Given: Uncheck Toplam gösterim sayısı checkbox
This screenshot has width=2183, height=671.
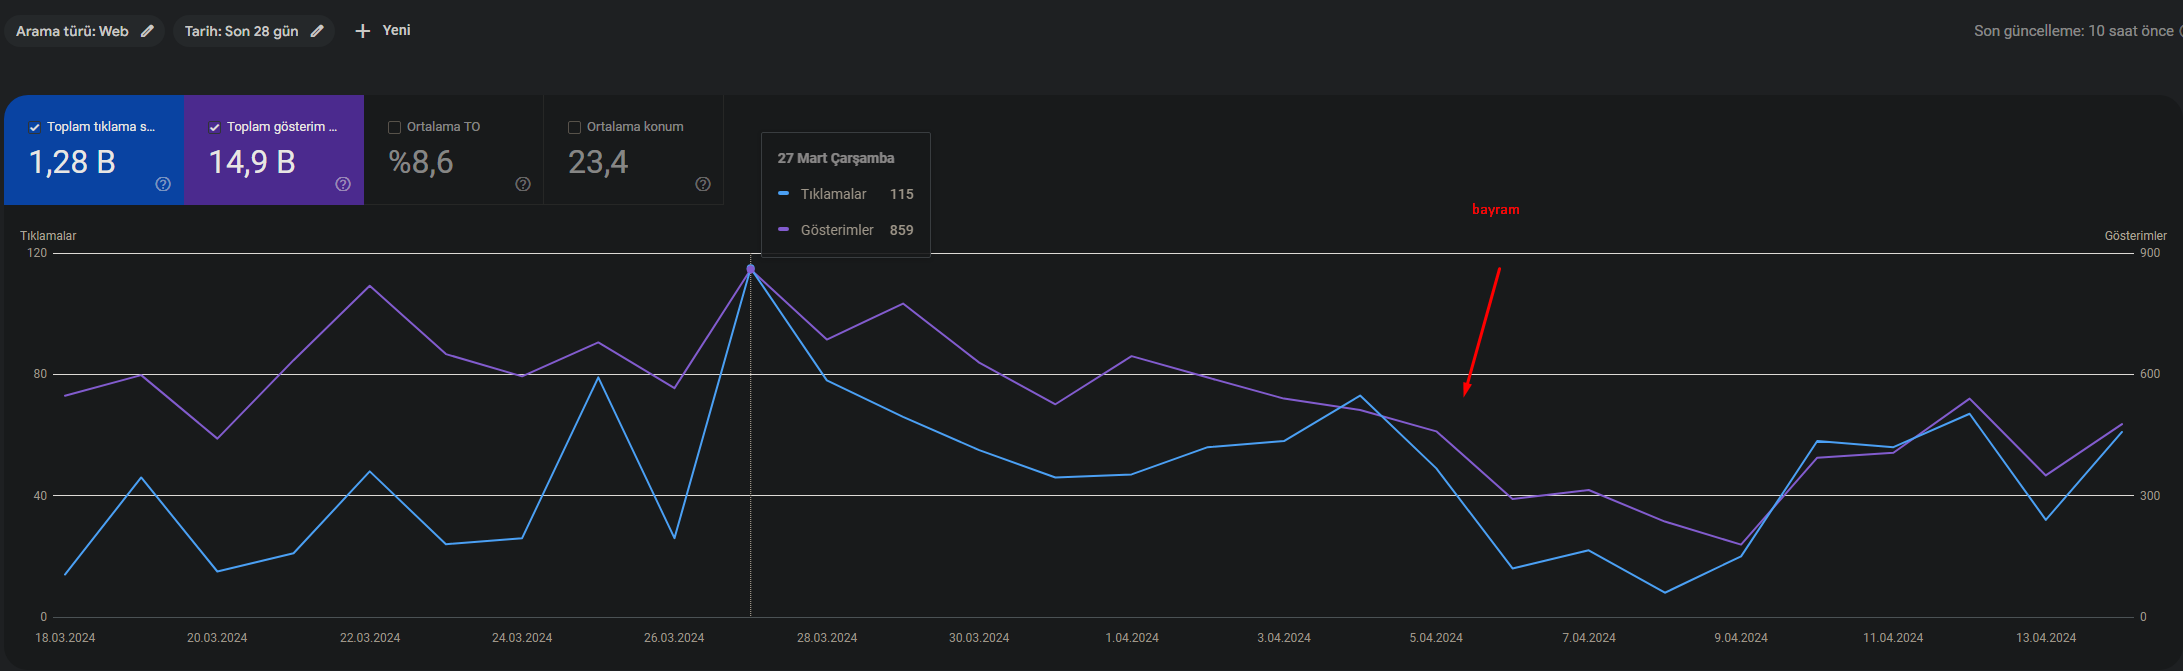Looking at the screenshot, I should click(x=214, y=127).
